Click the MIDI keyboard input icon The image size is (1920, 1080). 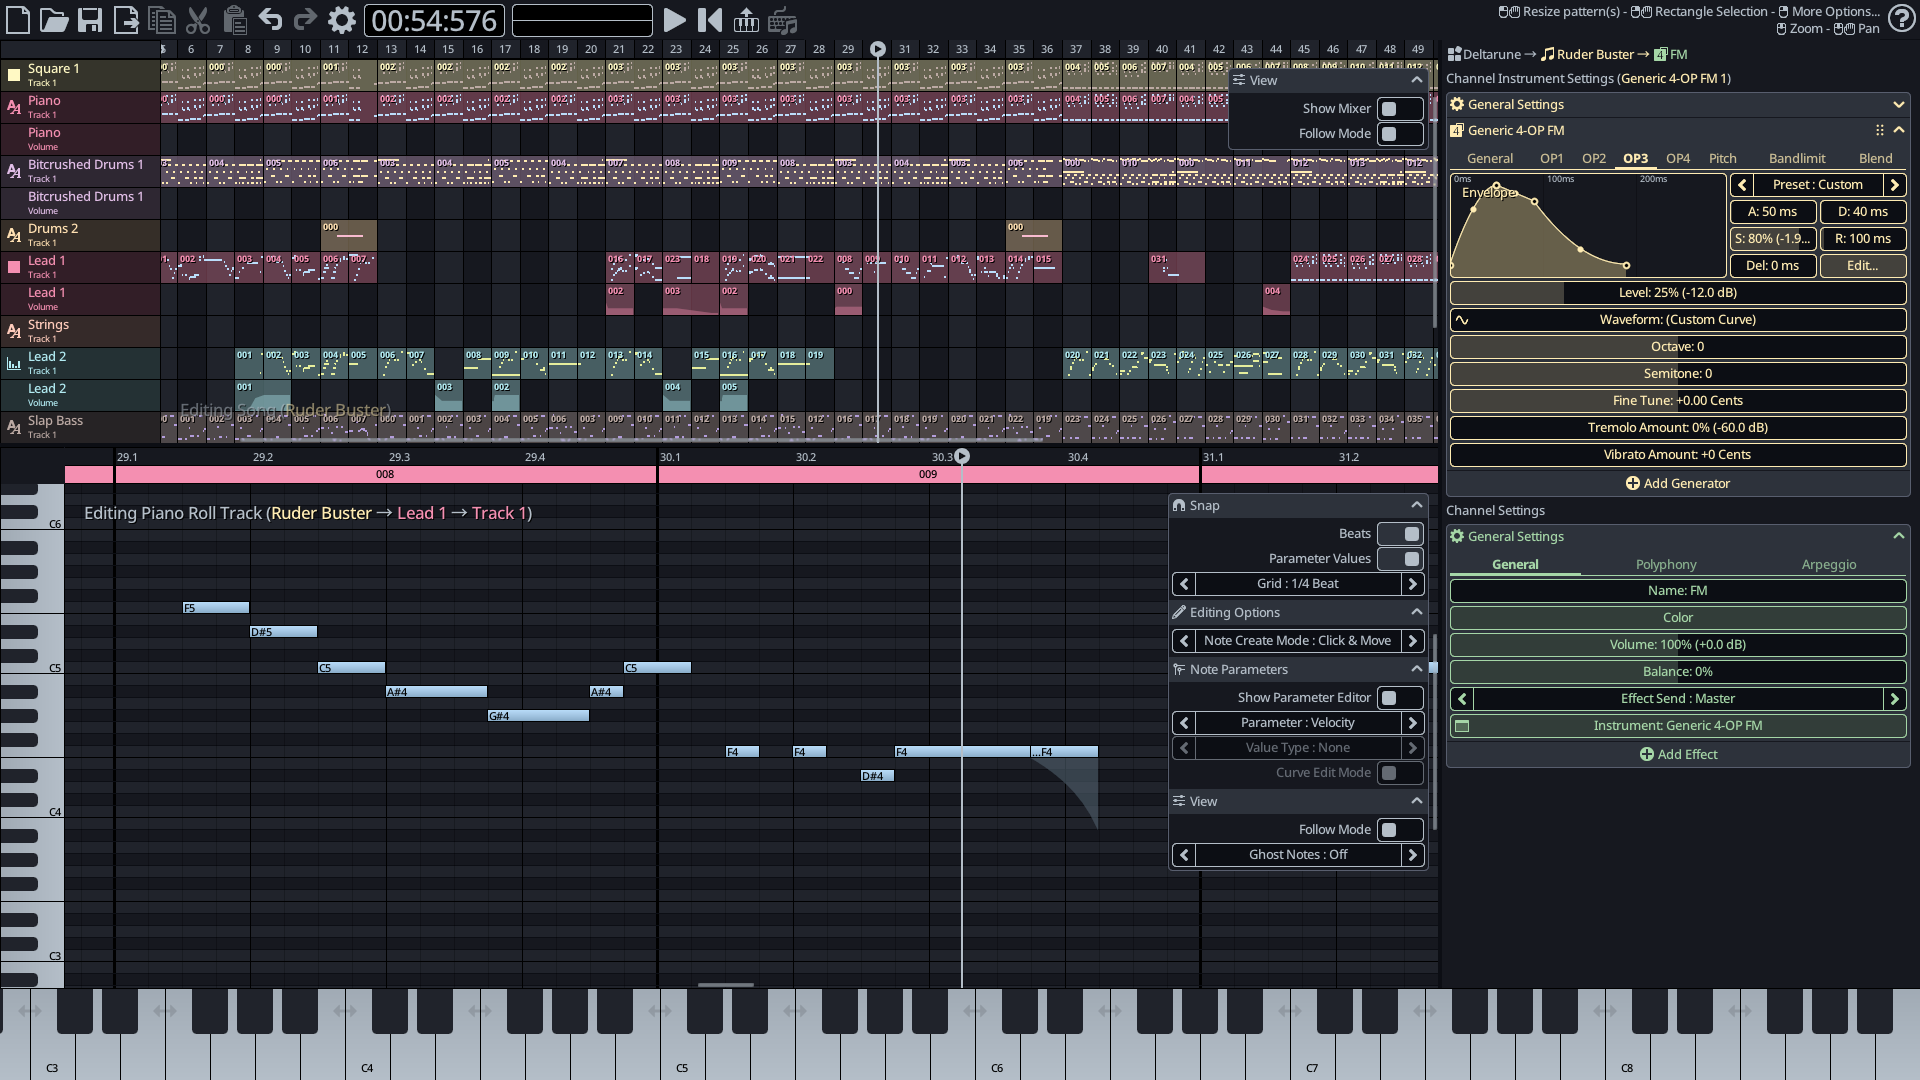(746, 20)
